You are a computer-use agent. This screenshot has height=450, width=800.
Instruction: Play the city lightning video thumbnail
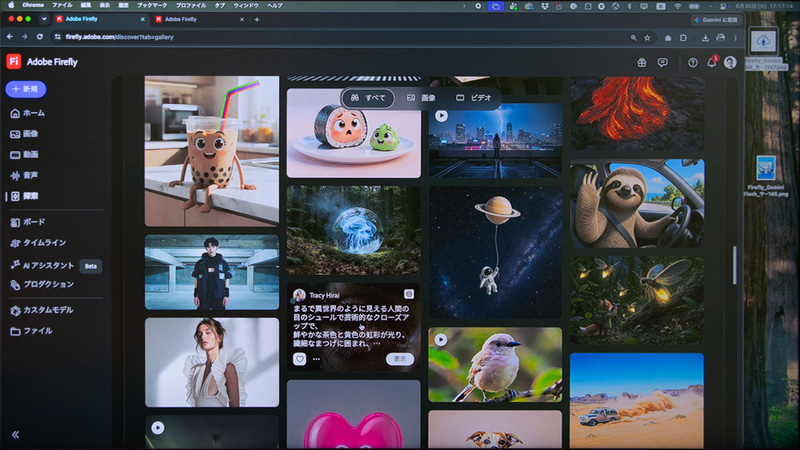441,116
